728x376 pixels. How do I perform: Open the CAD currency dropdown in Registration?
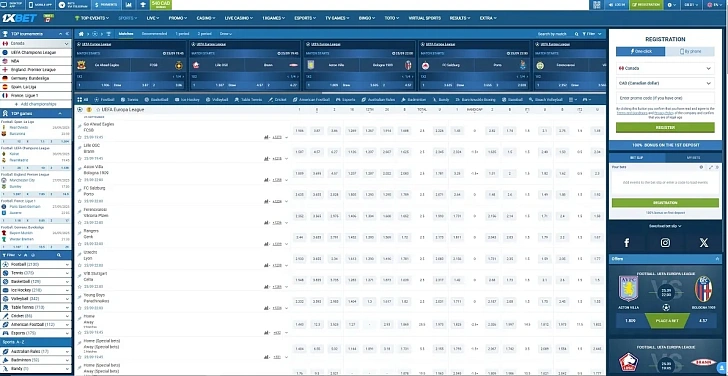click(x=665, y=83)
